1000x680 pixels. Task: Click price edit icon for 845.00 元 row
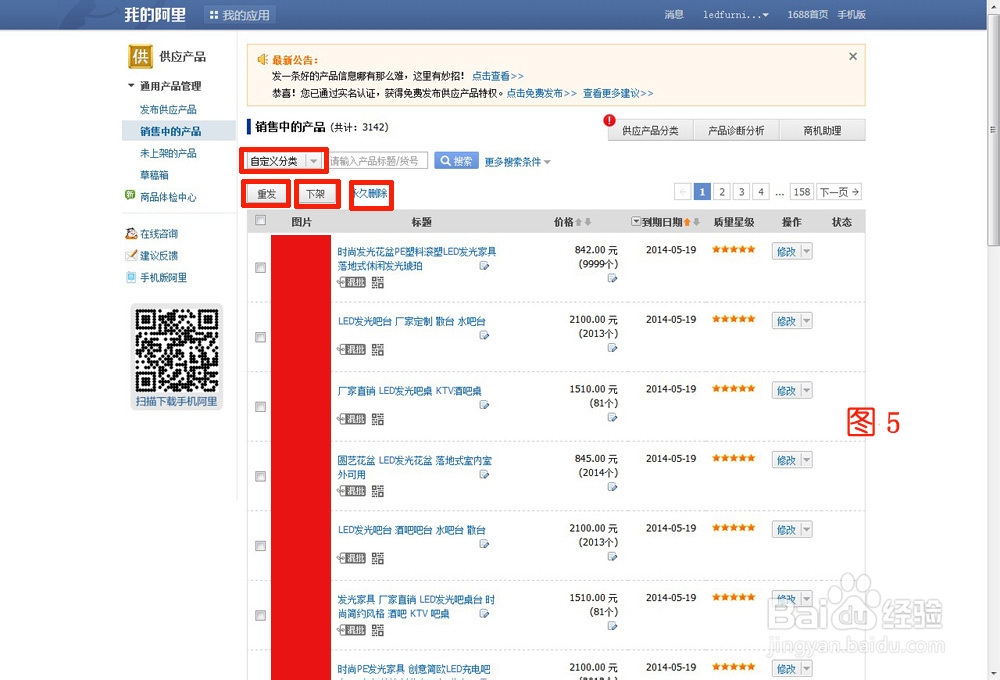click(612, 487)
